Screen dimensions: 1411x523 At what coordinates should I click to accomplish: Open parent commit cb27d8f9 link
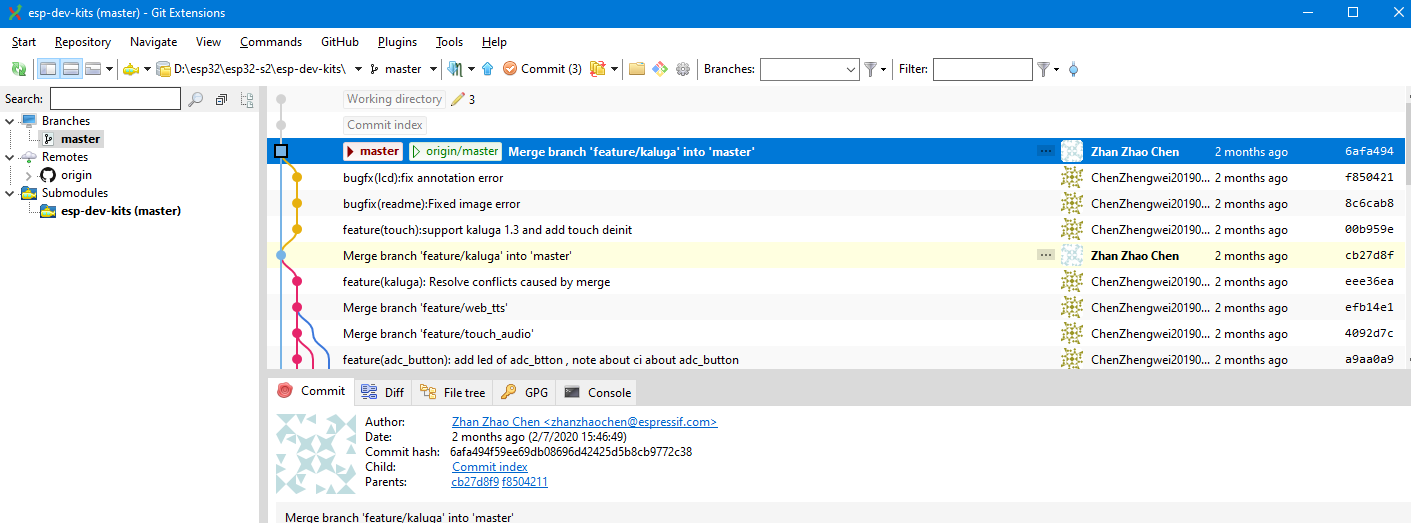[x=475, y=482]
